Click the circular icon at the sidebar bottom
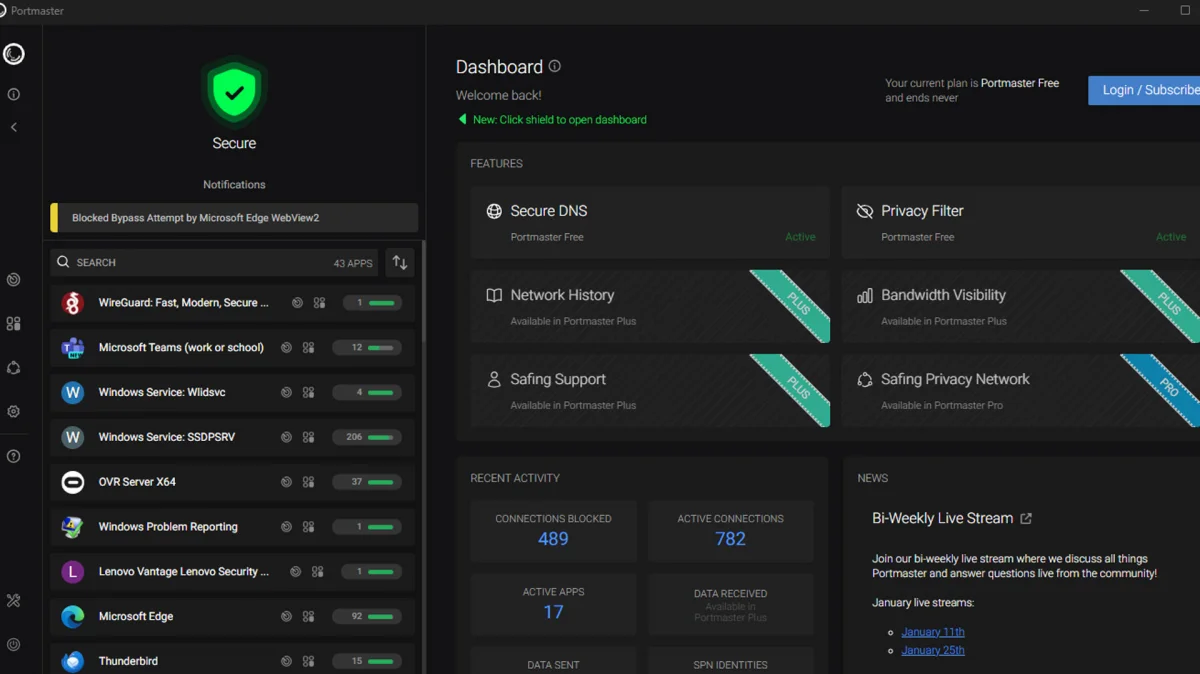This screenshot has width=1200, height=674. click(x=14, y=645)
